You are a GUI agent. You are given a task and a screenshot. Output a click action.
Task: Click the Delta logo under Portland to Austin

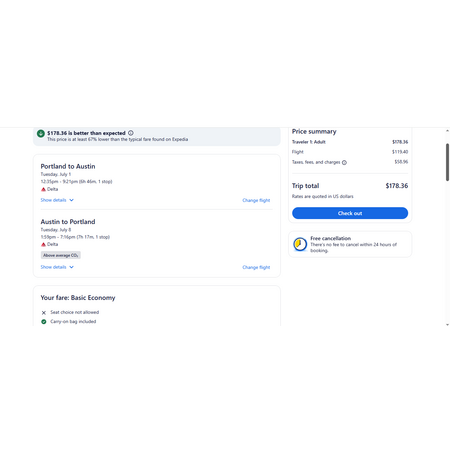point(43,189)
